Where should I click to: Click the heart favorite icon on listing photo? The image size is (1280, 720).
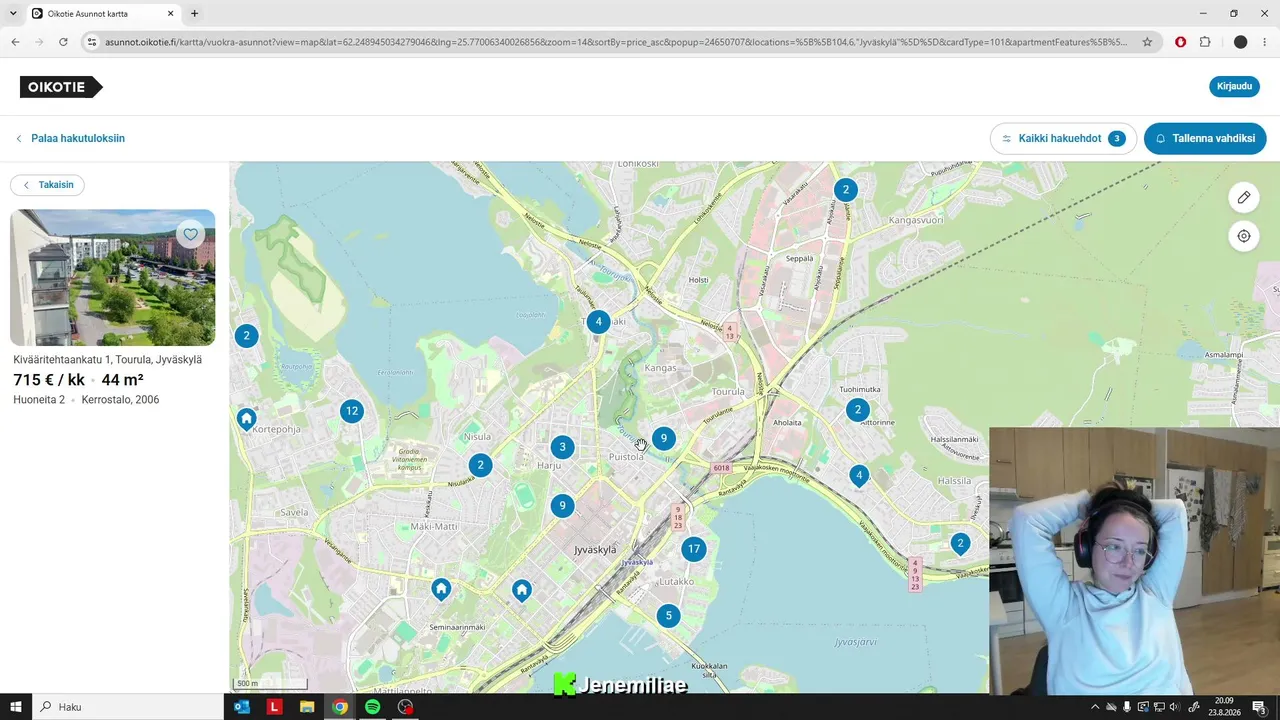pyautogui.click(x=191, y=234)
